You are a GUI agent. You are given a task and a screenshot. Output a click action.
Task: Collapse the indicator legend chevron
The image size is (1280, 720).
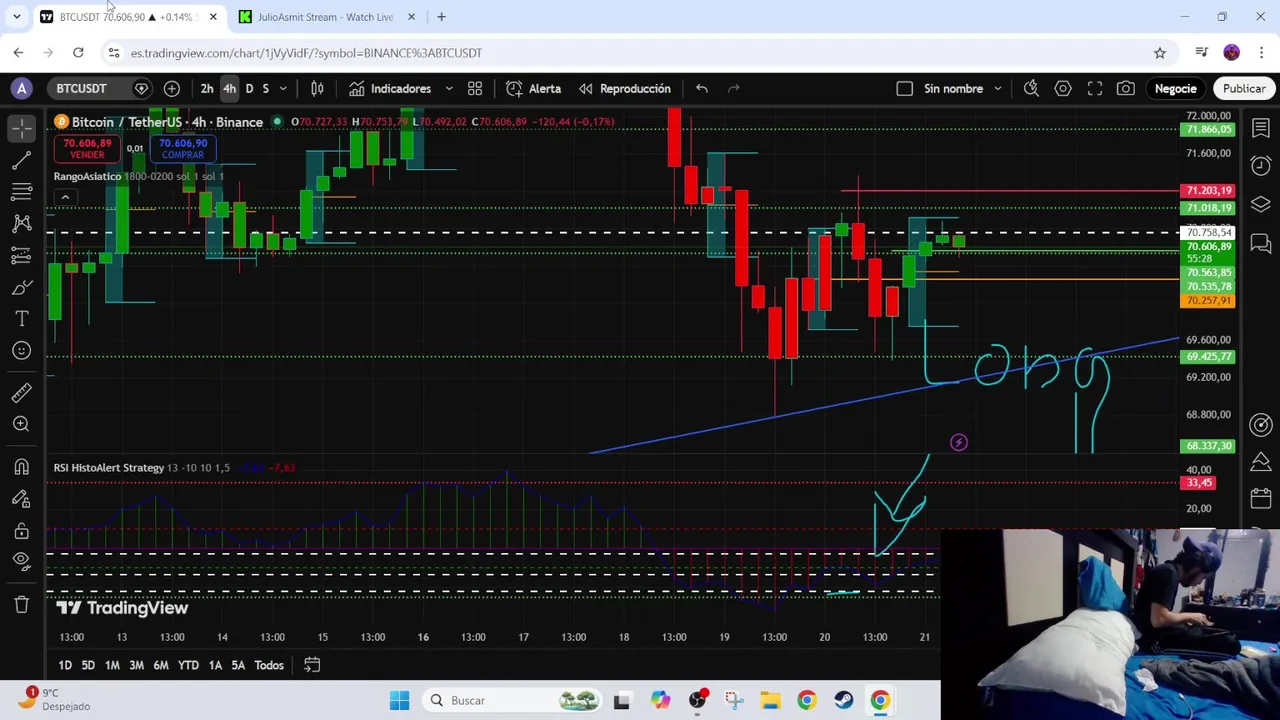[65, 198]
